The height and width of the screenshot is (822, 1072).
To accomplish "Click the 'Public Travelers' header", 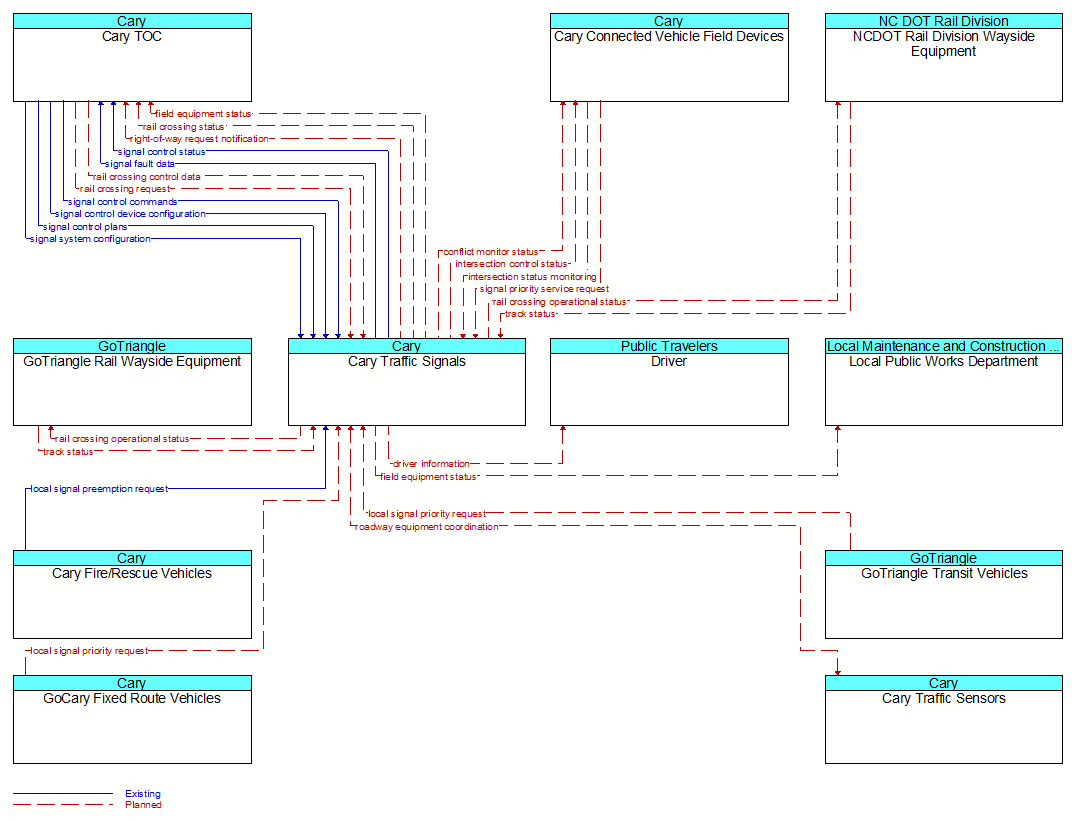I will coord(669,346).
